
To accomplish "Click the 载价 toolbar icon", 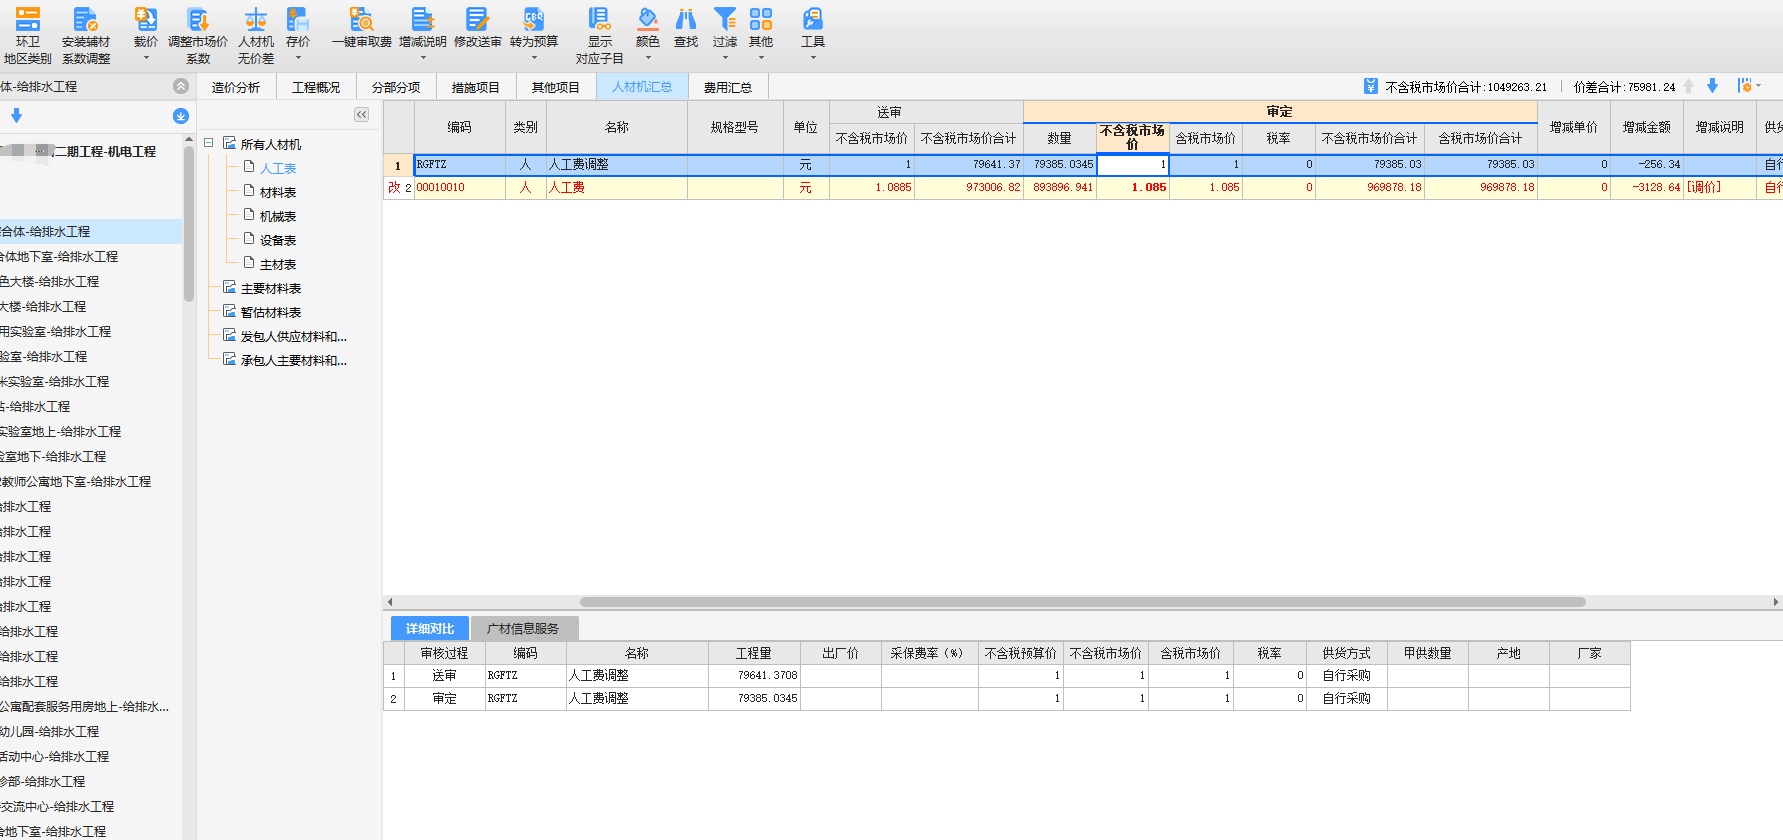I will click(146, 18).
